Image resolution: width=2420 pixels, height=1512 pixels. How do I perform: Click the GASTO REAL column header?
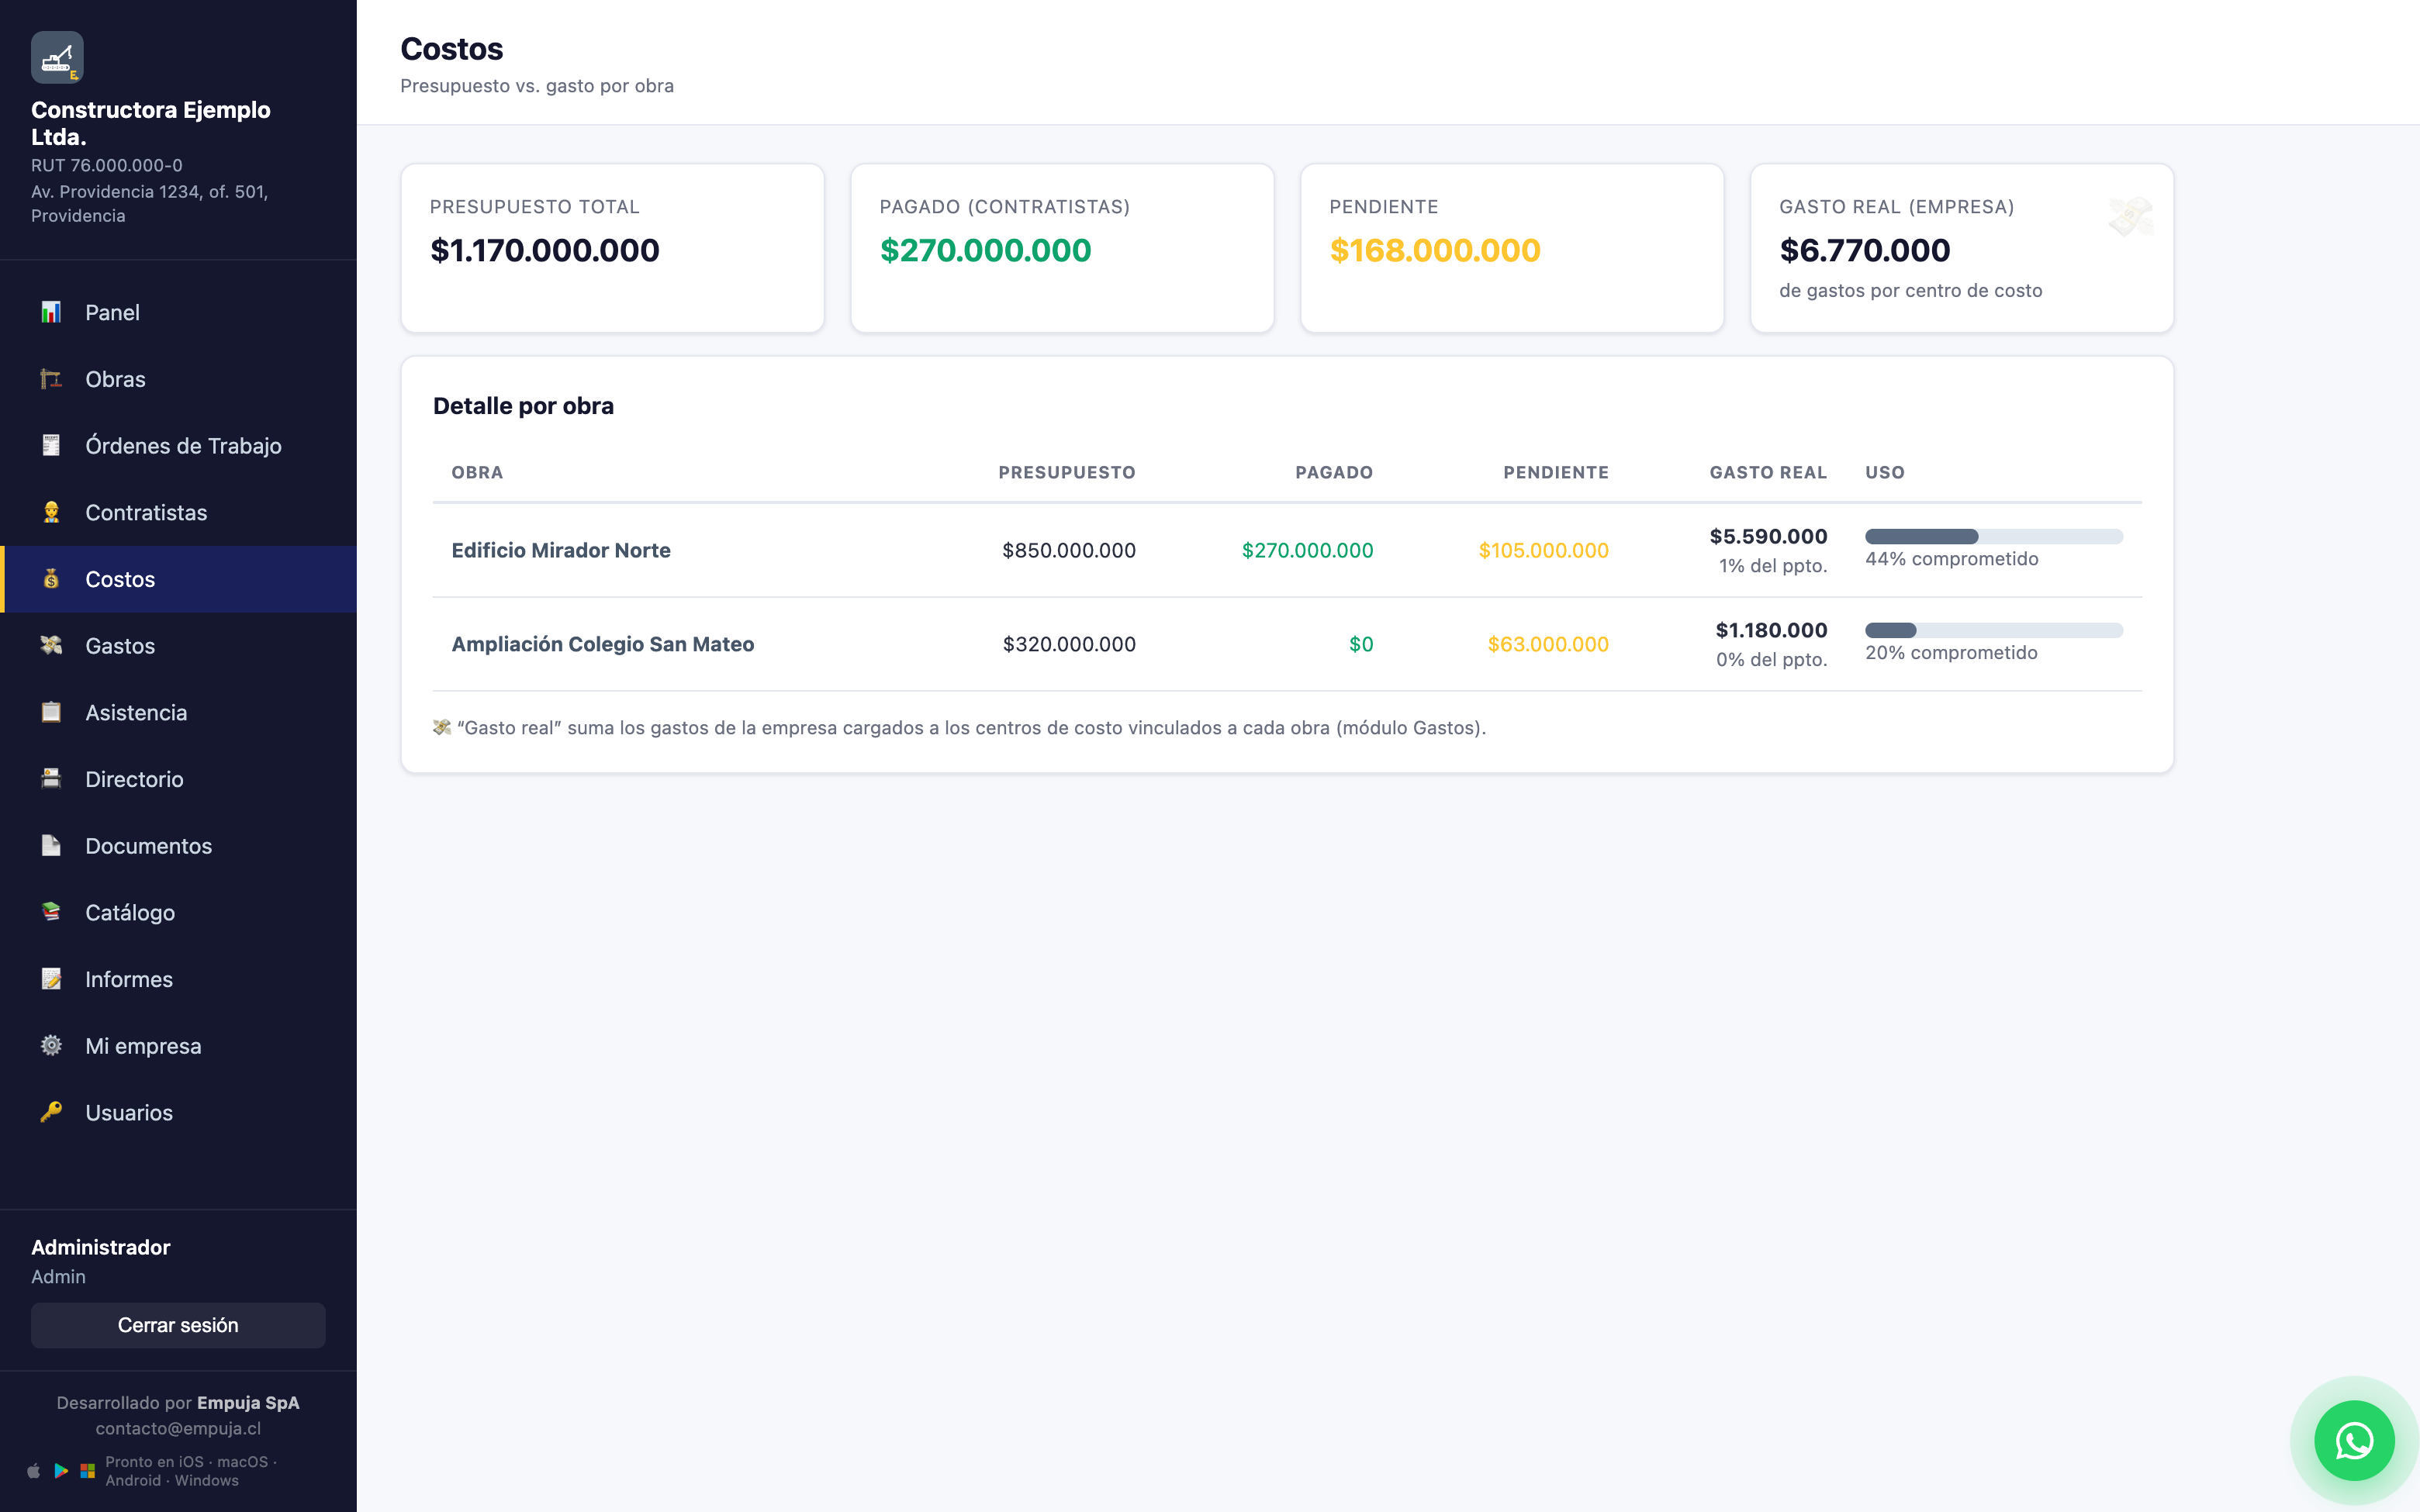[x=1768, y=472]
